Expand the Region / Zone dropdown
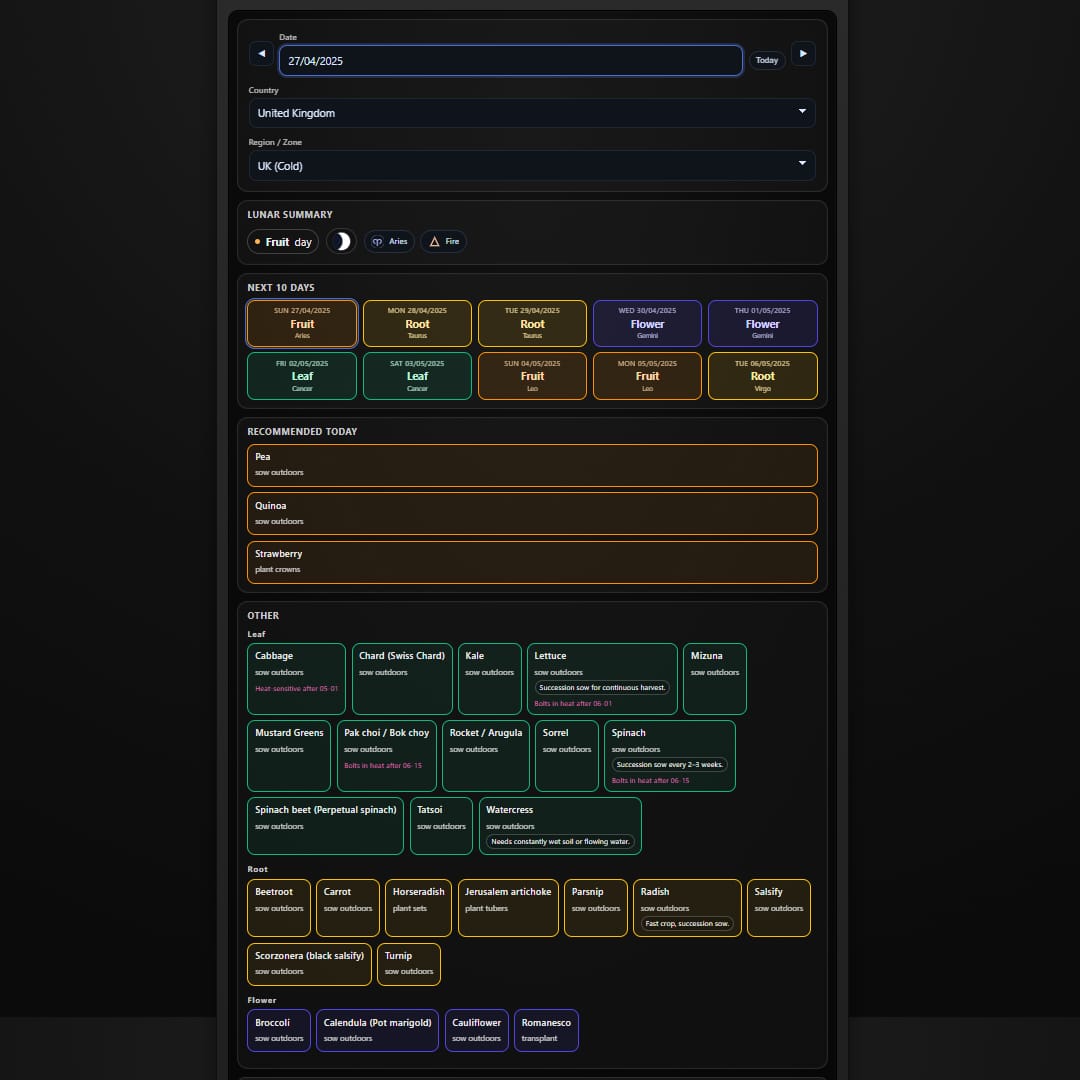Image resolution: width=1080 pixels, height=1080 pixels. click(x=531, y=166)
